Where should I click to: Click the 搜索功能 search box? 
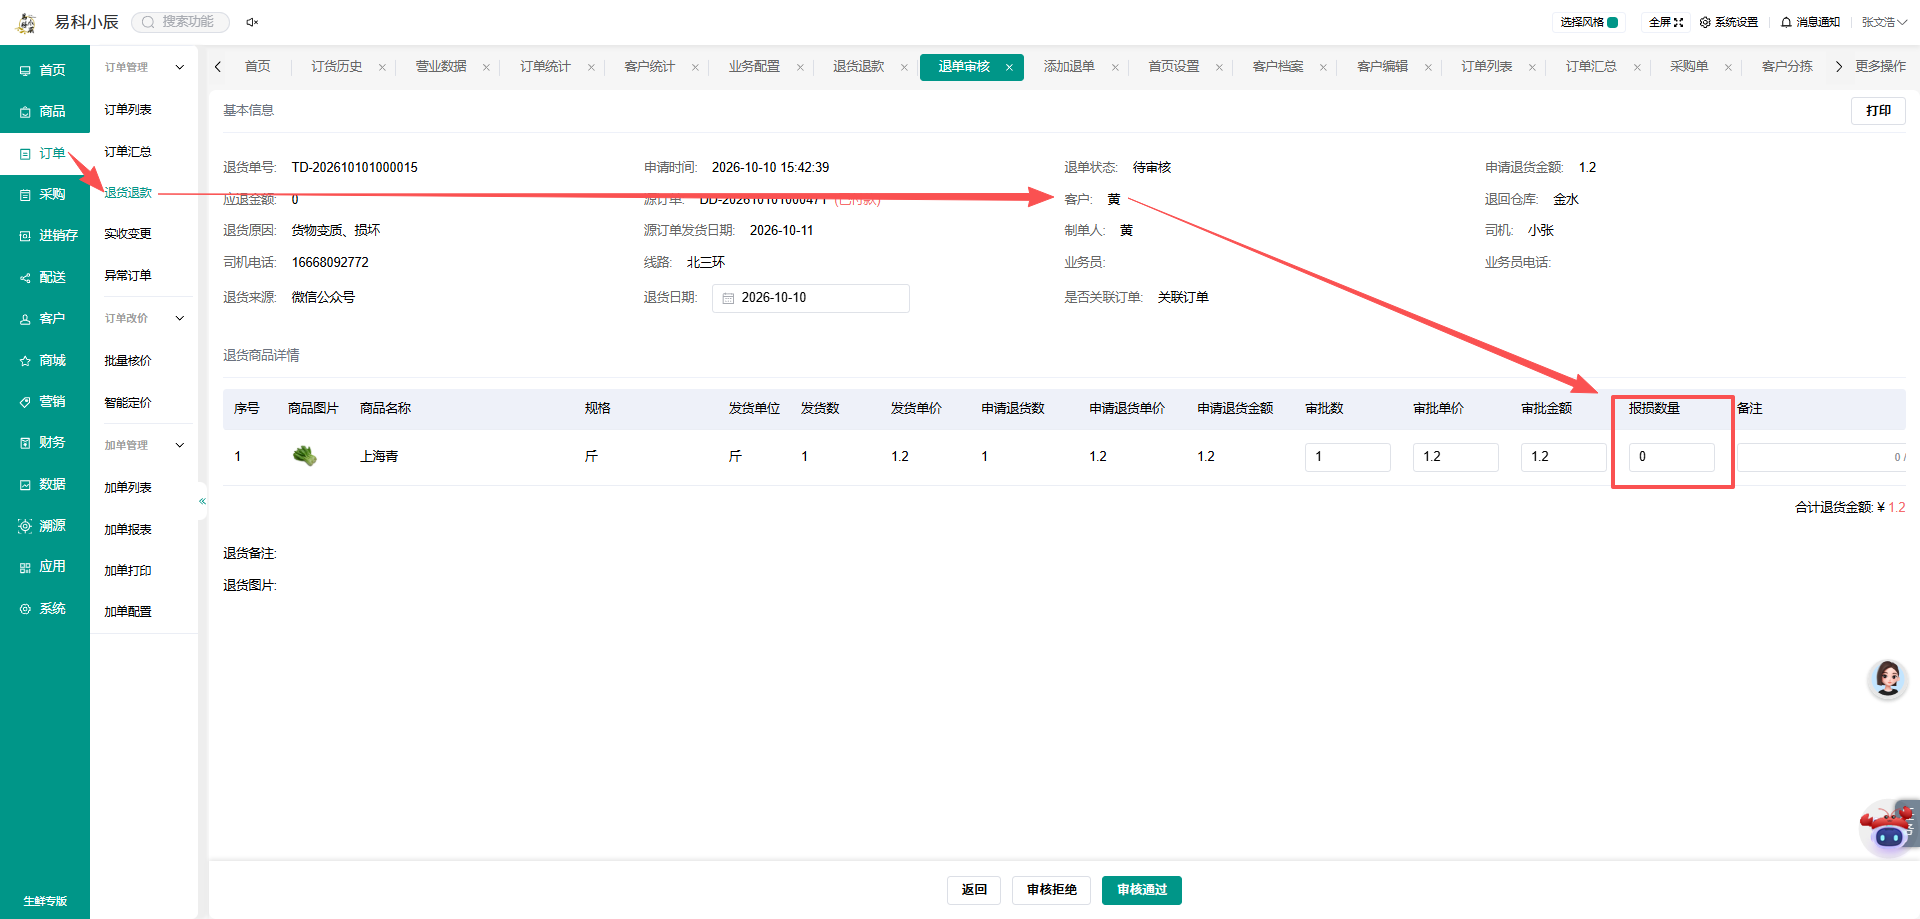pos(181,22)
